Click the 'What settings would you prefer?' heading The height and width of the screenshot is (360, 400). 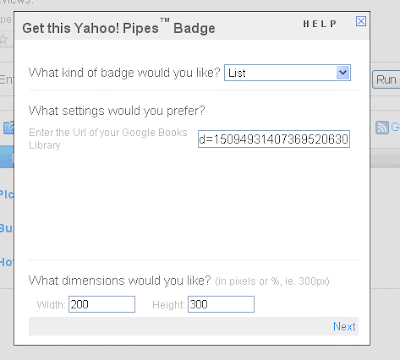(x=117, y=110)
